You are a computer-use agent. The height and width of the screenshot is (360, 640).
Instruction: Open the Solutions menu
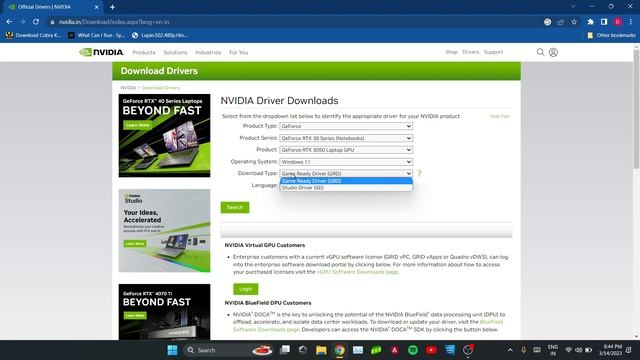175,53
